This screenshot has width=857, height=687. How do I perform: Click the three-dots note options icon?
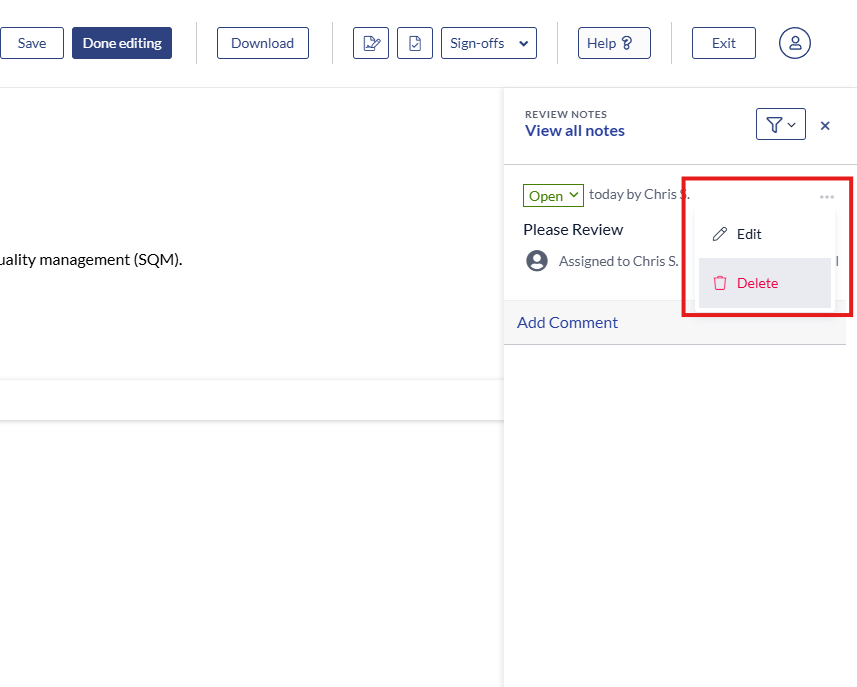[826, 197]
